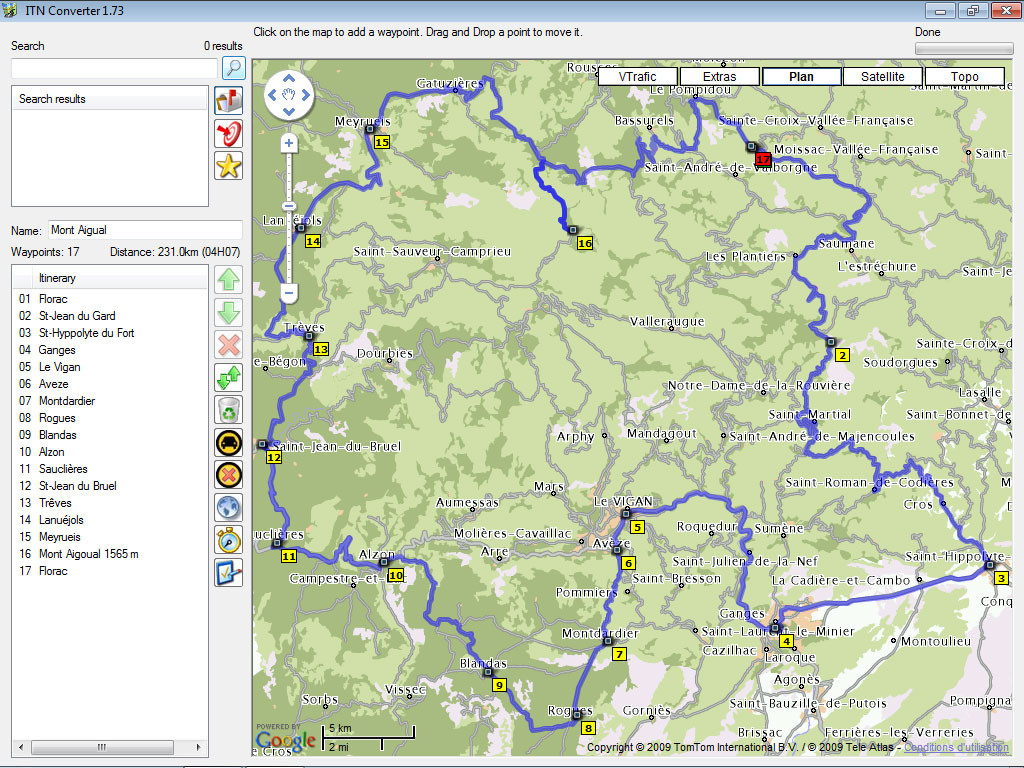Select row 12 St-Jean du Bruel
Image resolution: width=1024 pixels, height=768 pixels.
110,486
